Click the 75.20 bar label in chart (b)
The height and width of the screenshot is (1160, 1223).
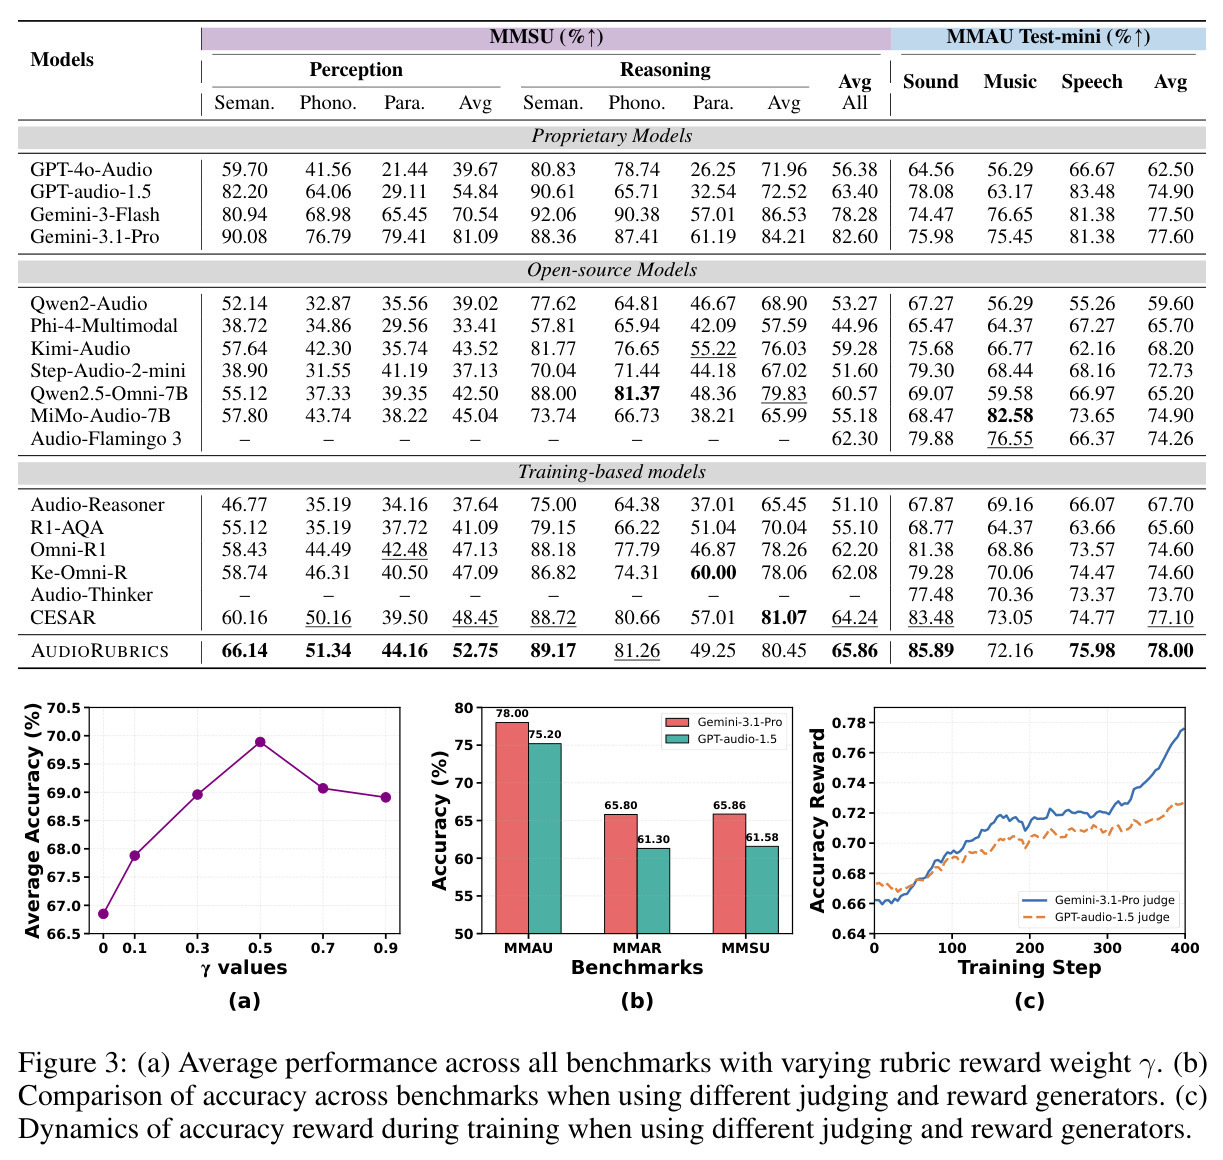pos(545,735)
